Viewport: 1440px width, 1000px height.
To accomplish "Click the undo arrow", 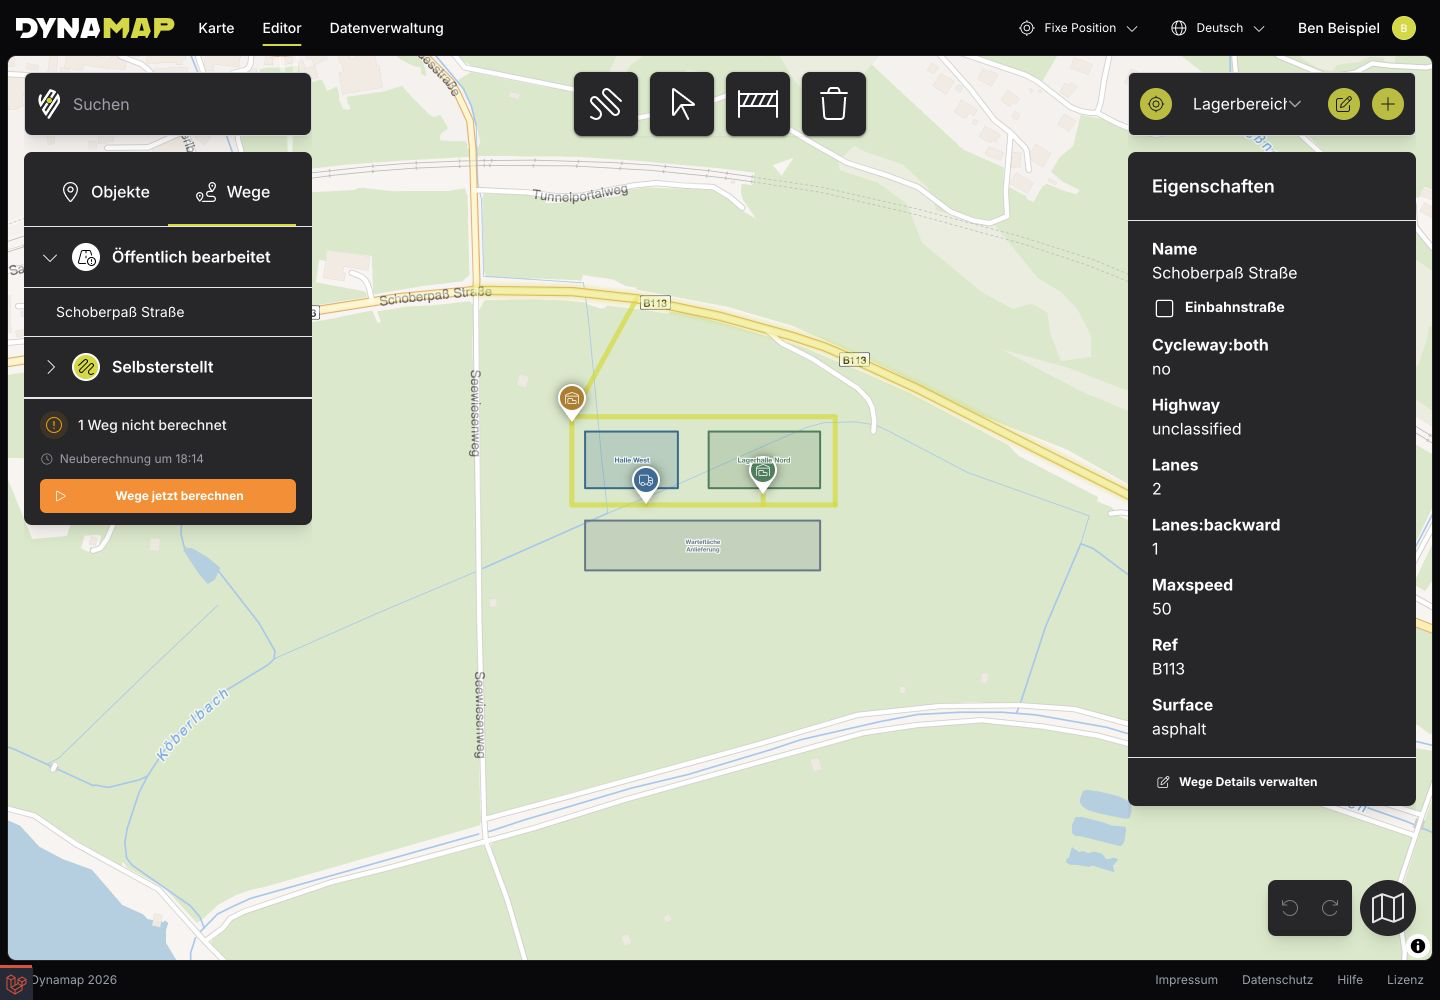I will coord(1290,908).
